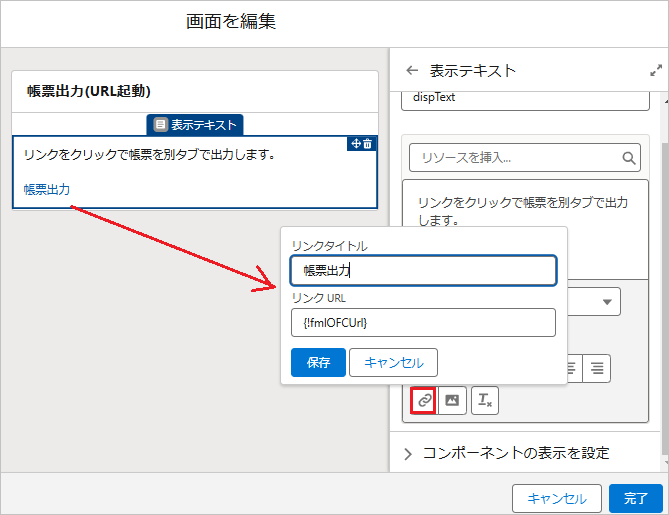Click the remove formatting icon
The height and width of the screenshot is (515, 669).
pyautogui.click(x=485, y=400)
